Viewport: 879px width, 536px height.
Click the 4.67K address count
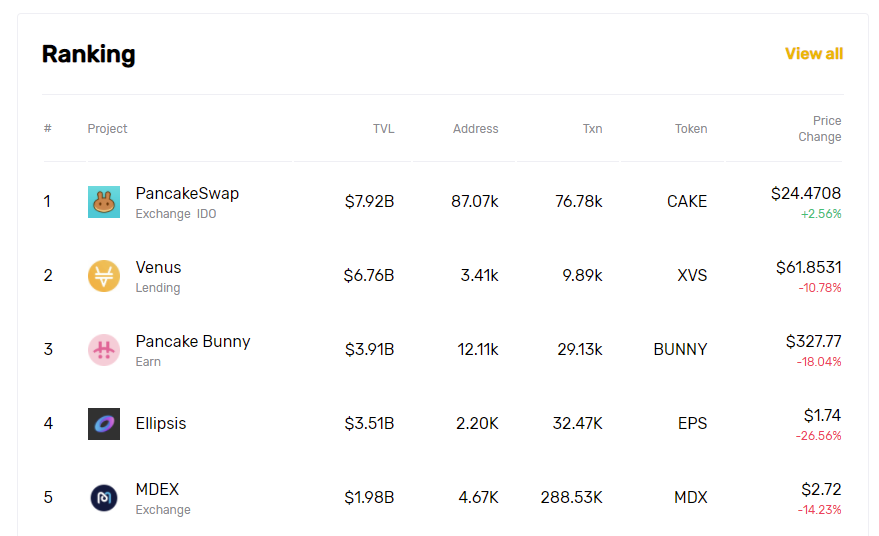(478, 498)
